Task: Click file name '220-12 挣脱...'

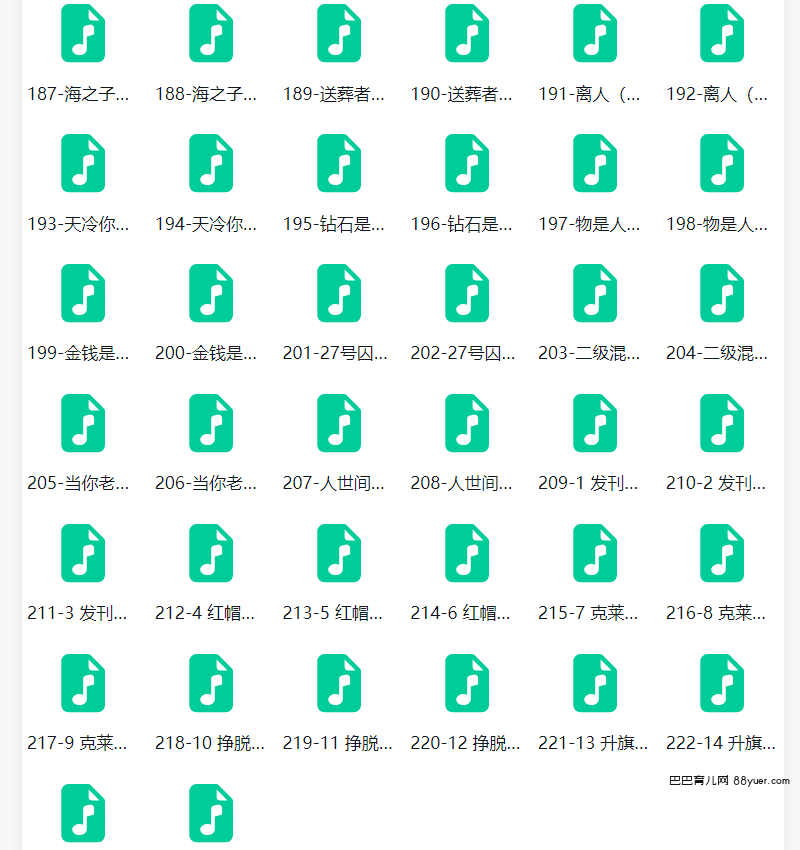Action: (x=466, y=743)
